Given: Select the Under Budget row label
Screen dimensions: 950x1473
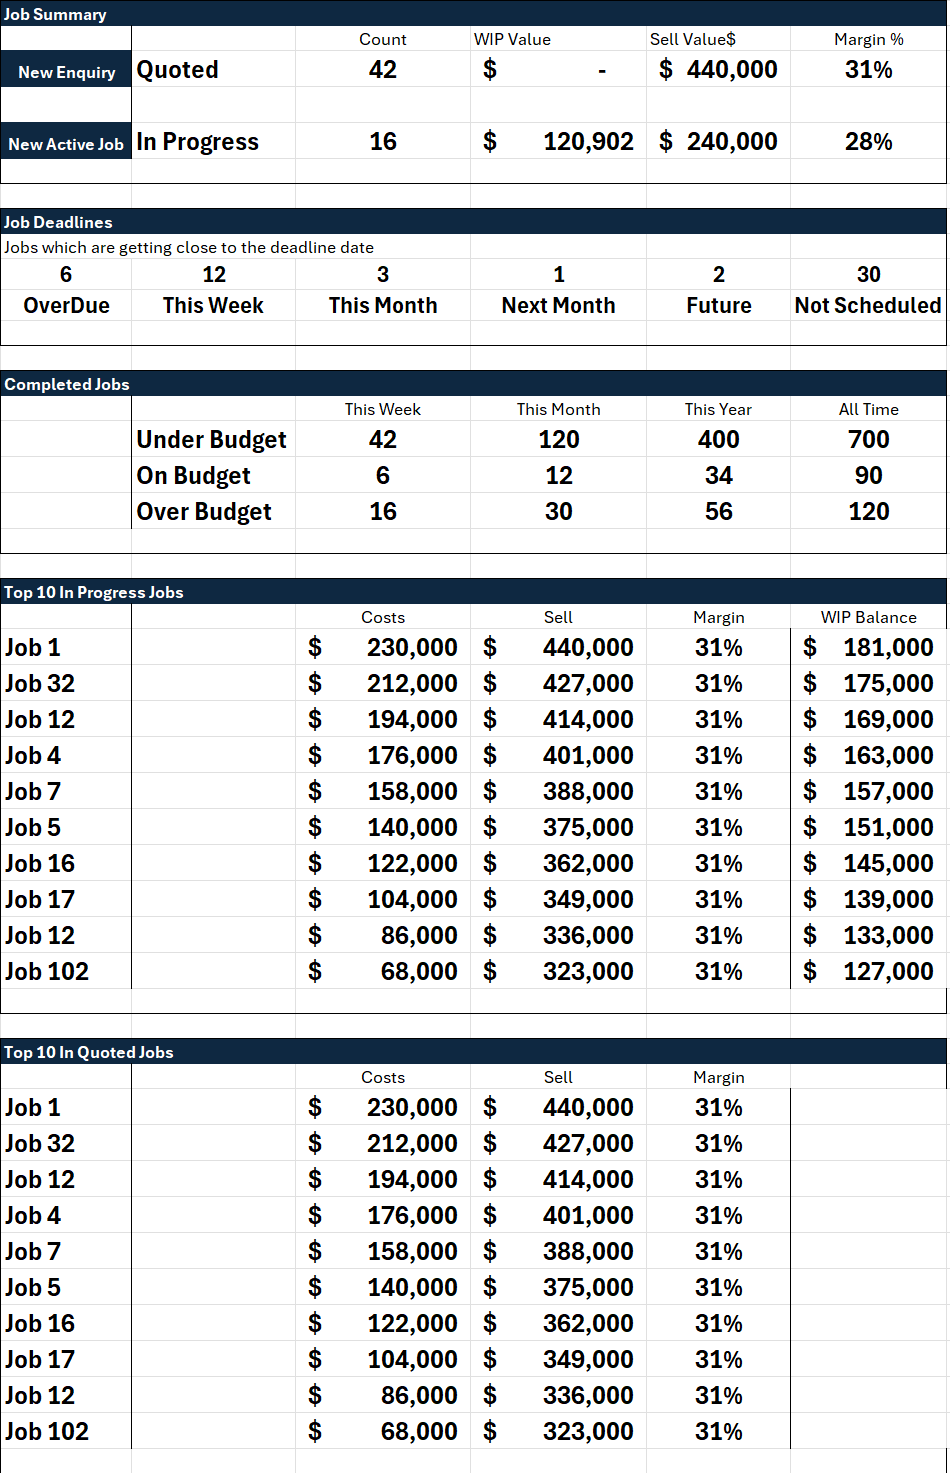Looking at the screenshot, I should (212, 440).
